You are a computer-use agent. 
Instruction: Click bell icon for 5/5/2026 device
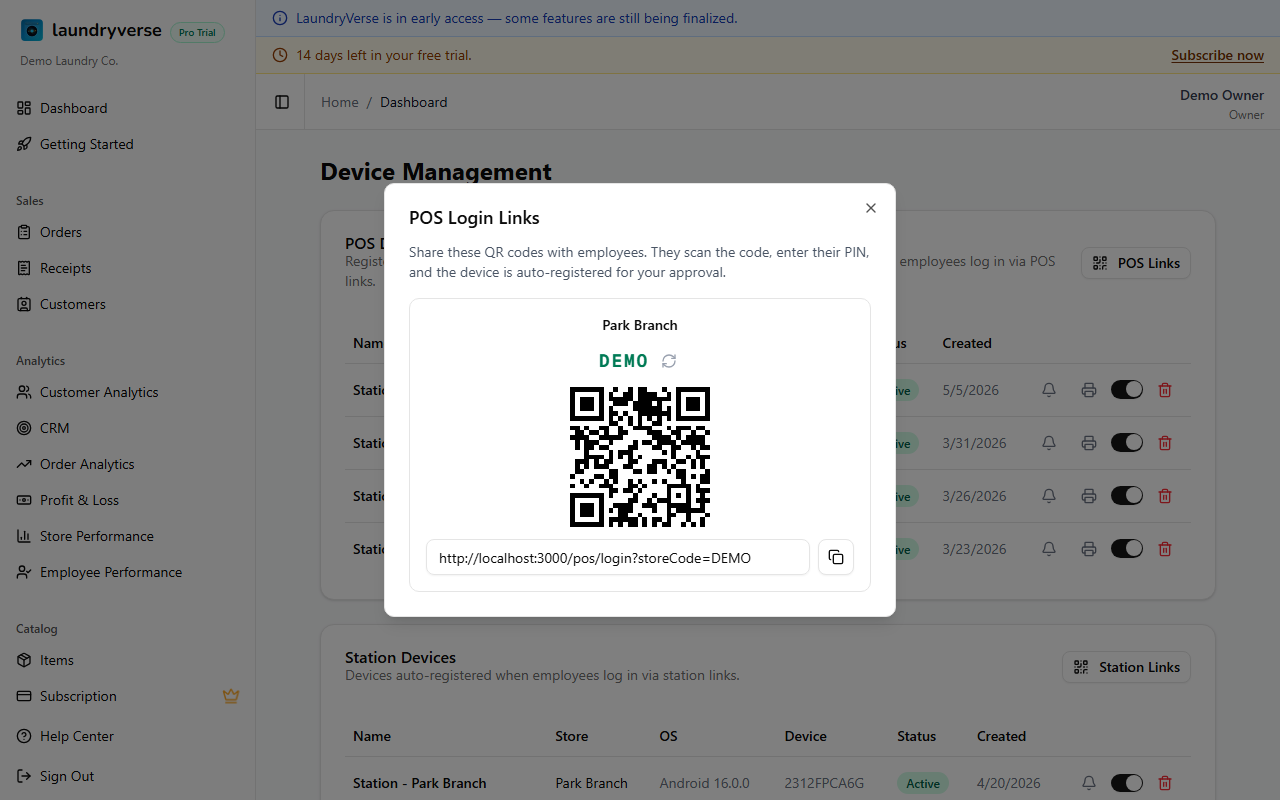pos(1049,390)
